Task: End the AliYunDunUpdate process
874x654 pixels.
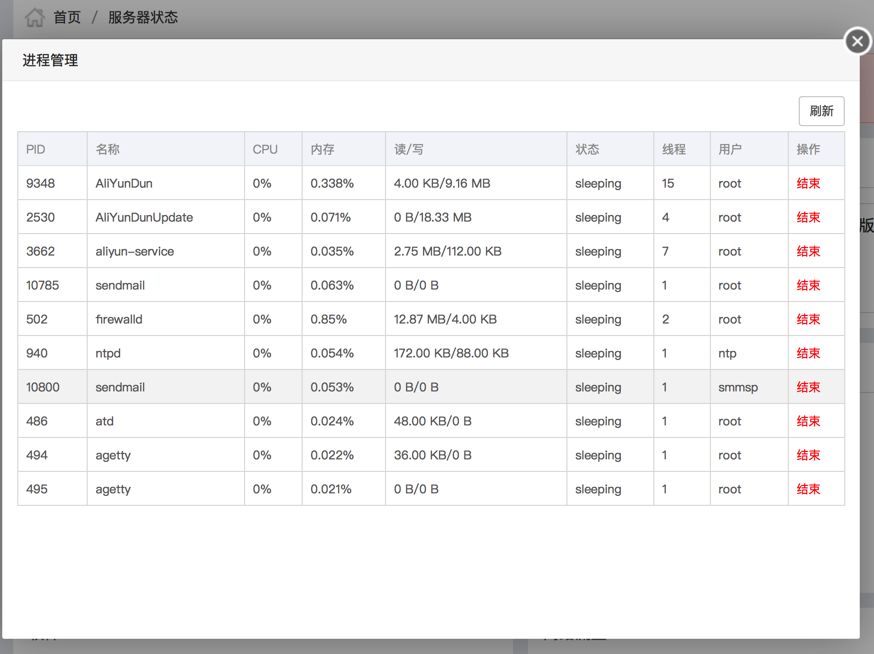Action: (808, 217)
